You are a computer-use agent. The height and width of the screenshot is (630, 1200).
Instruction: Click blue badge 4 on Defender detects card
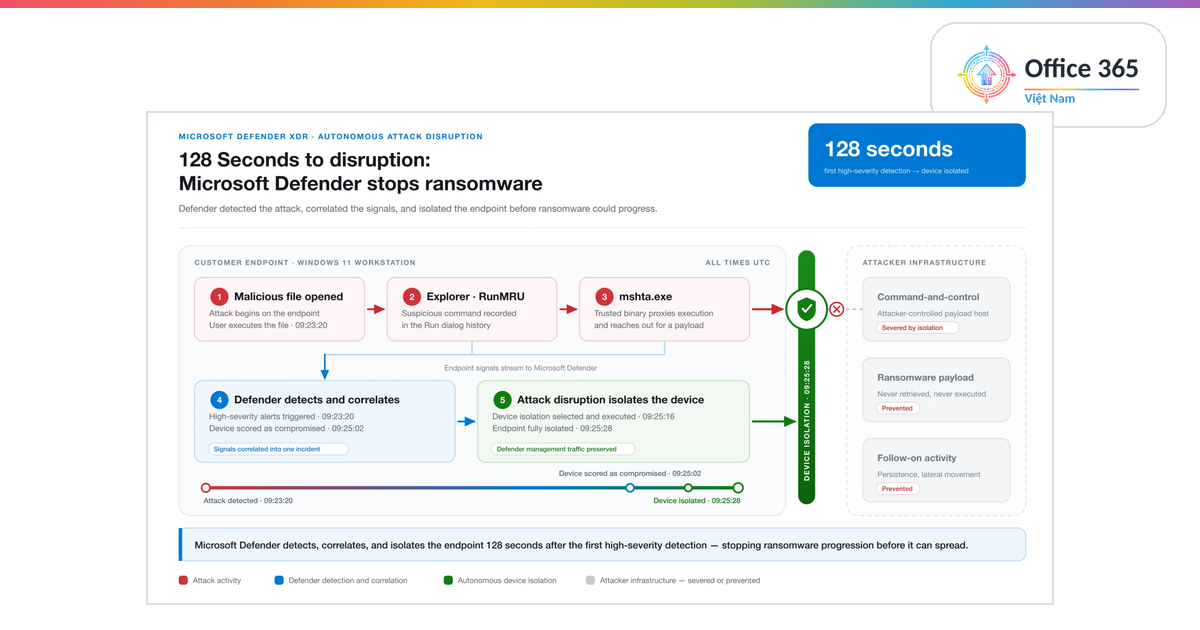[x=219, y=400]
